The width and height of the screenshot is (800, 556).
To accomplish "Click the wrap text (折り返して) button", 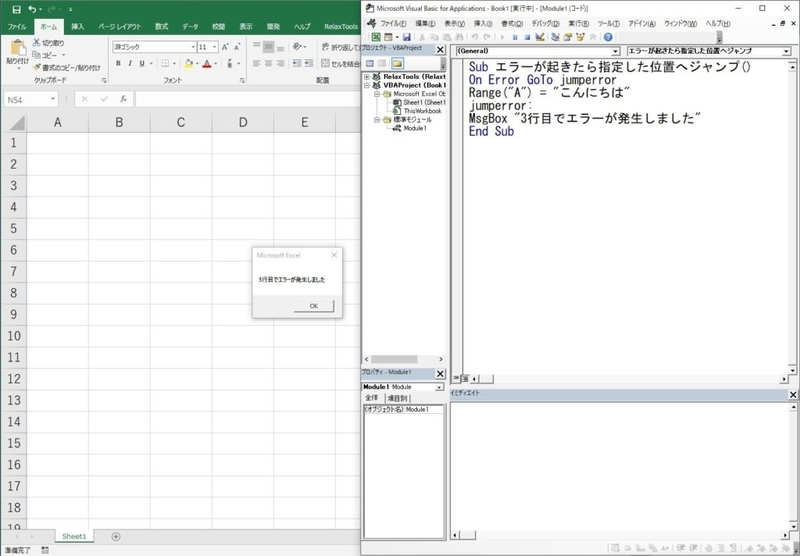I will (x=340, y=47).
